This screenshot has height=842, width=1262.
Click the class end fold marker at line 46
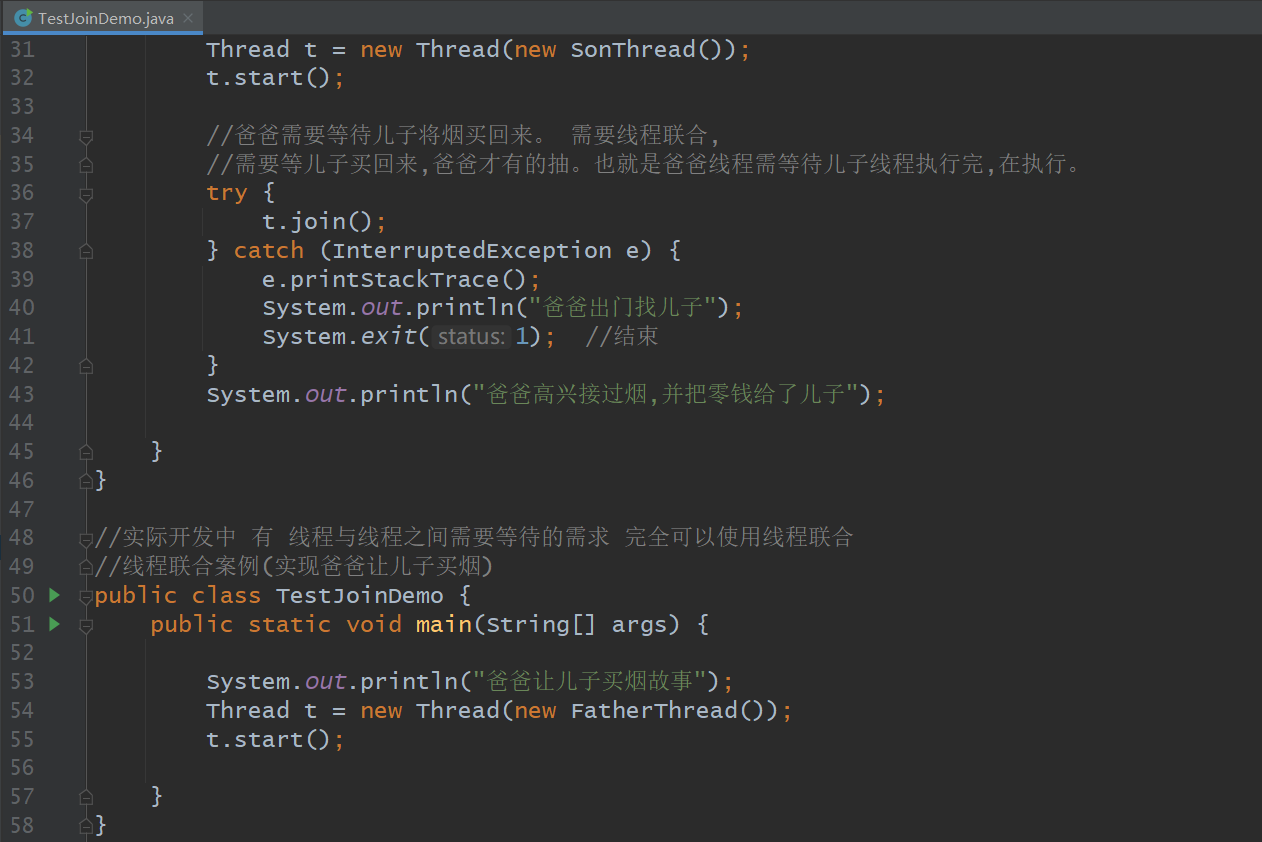86,481
